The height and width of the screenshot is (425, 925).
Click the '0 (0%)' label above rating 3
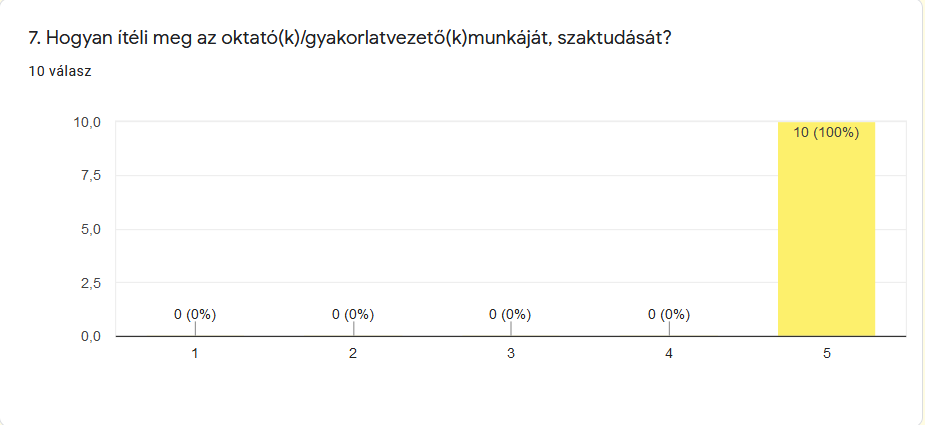510,315
